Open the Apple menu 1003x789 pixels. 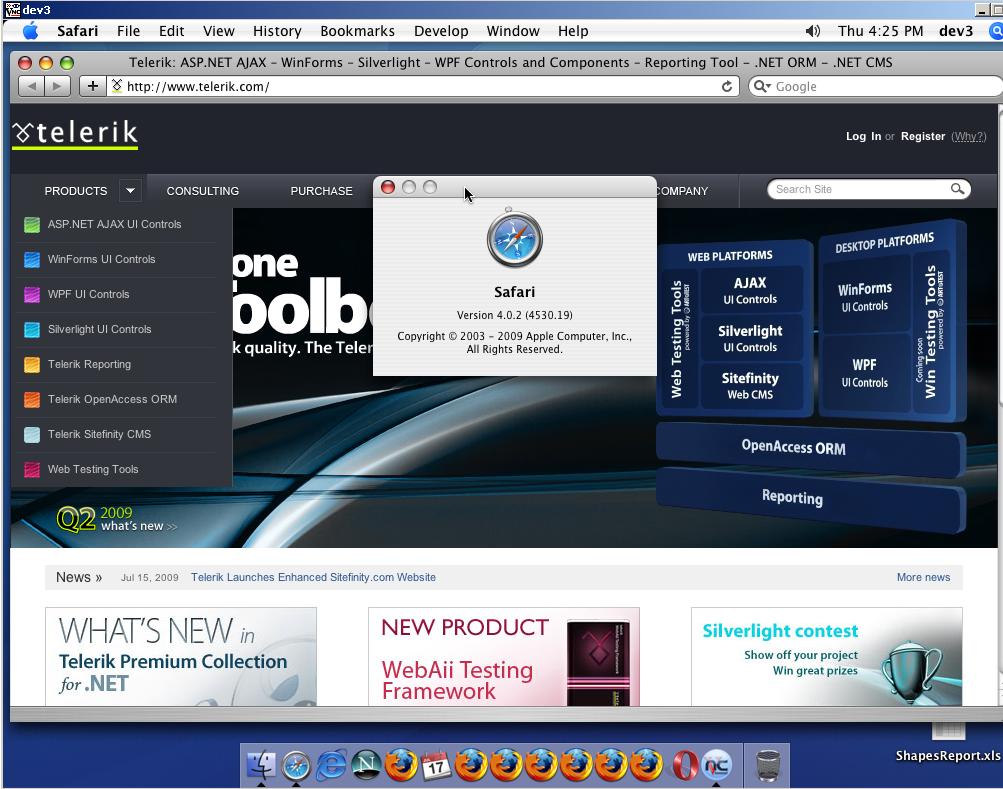tap(30, 31)
